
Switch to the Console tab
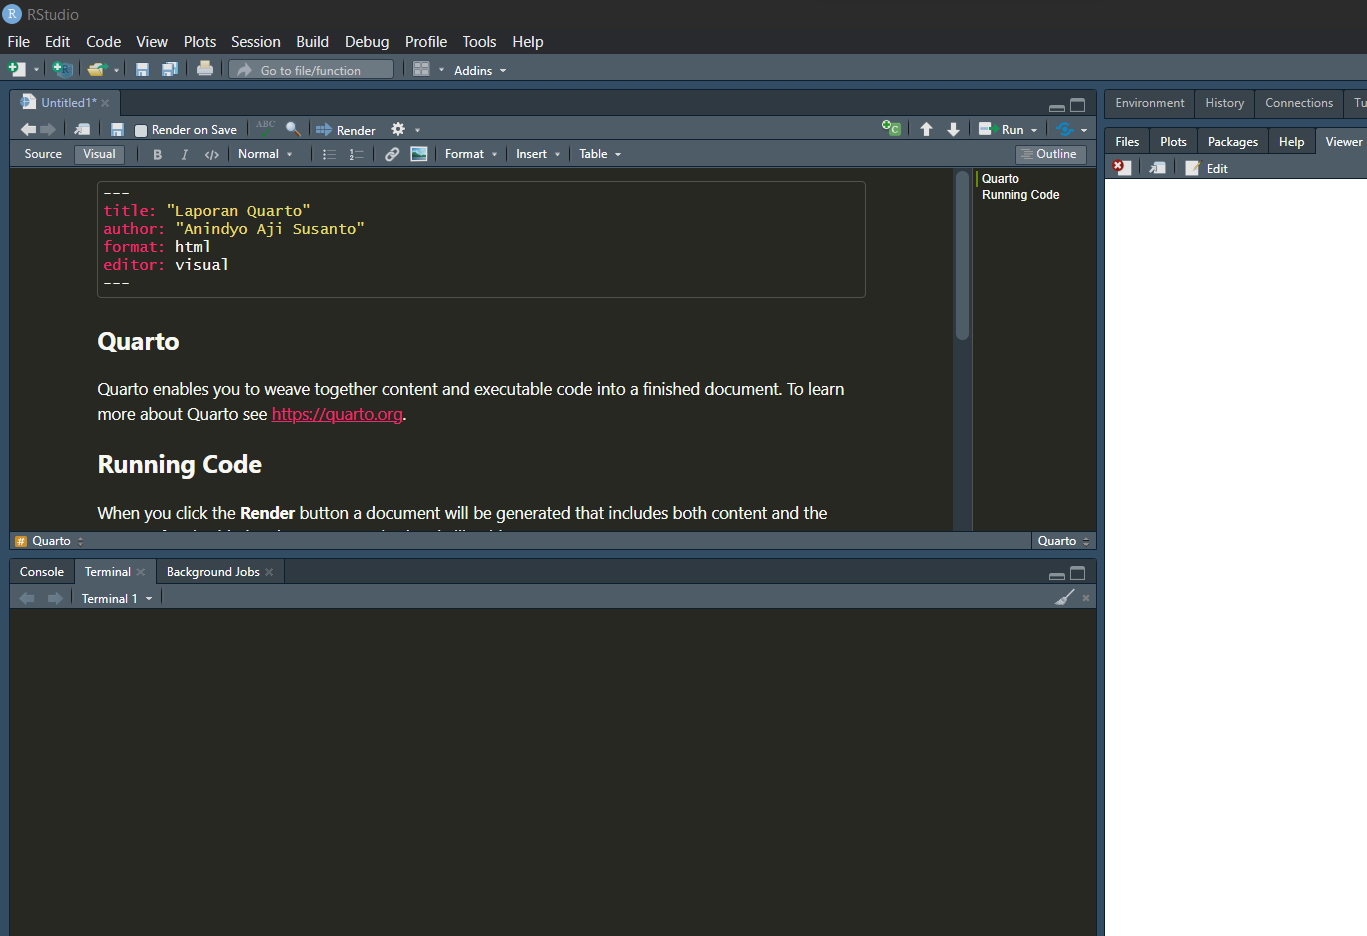click(x=42, y=572)
